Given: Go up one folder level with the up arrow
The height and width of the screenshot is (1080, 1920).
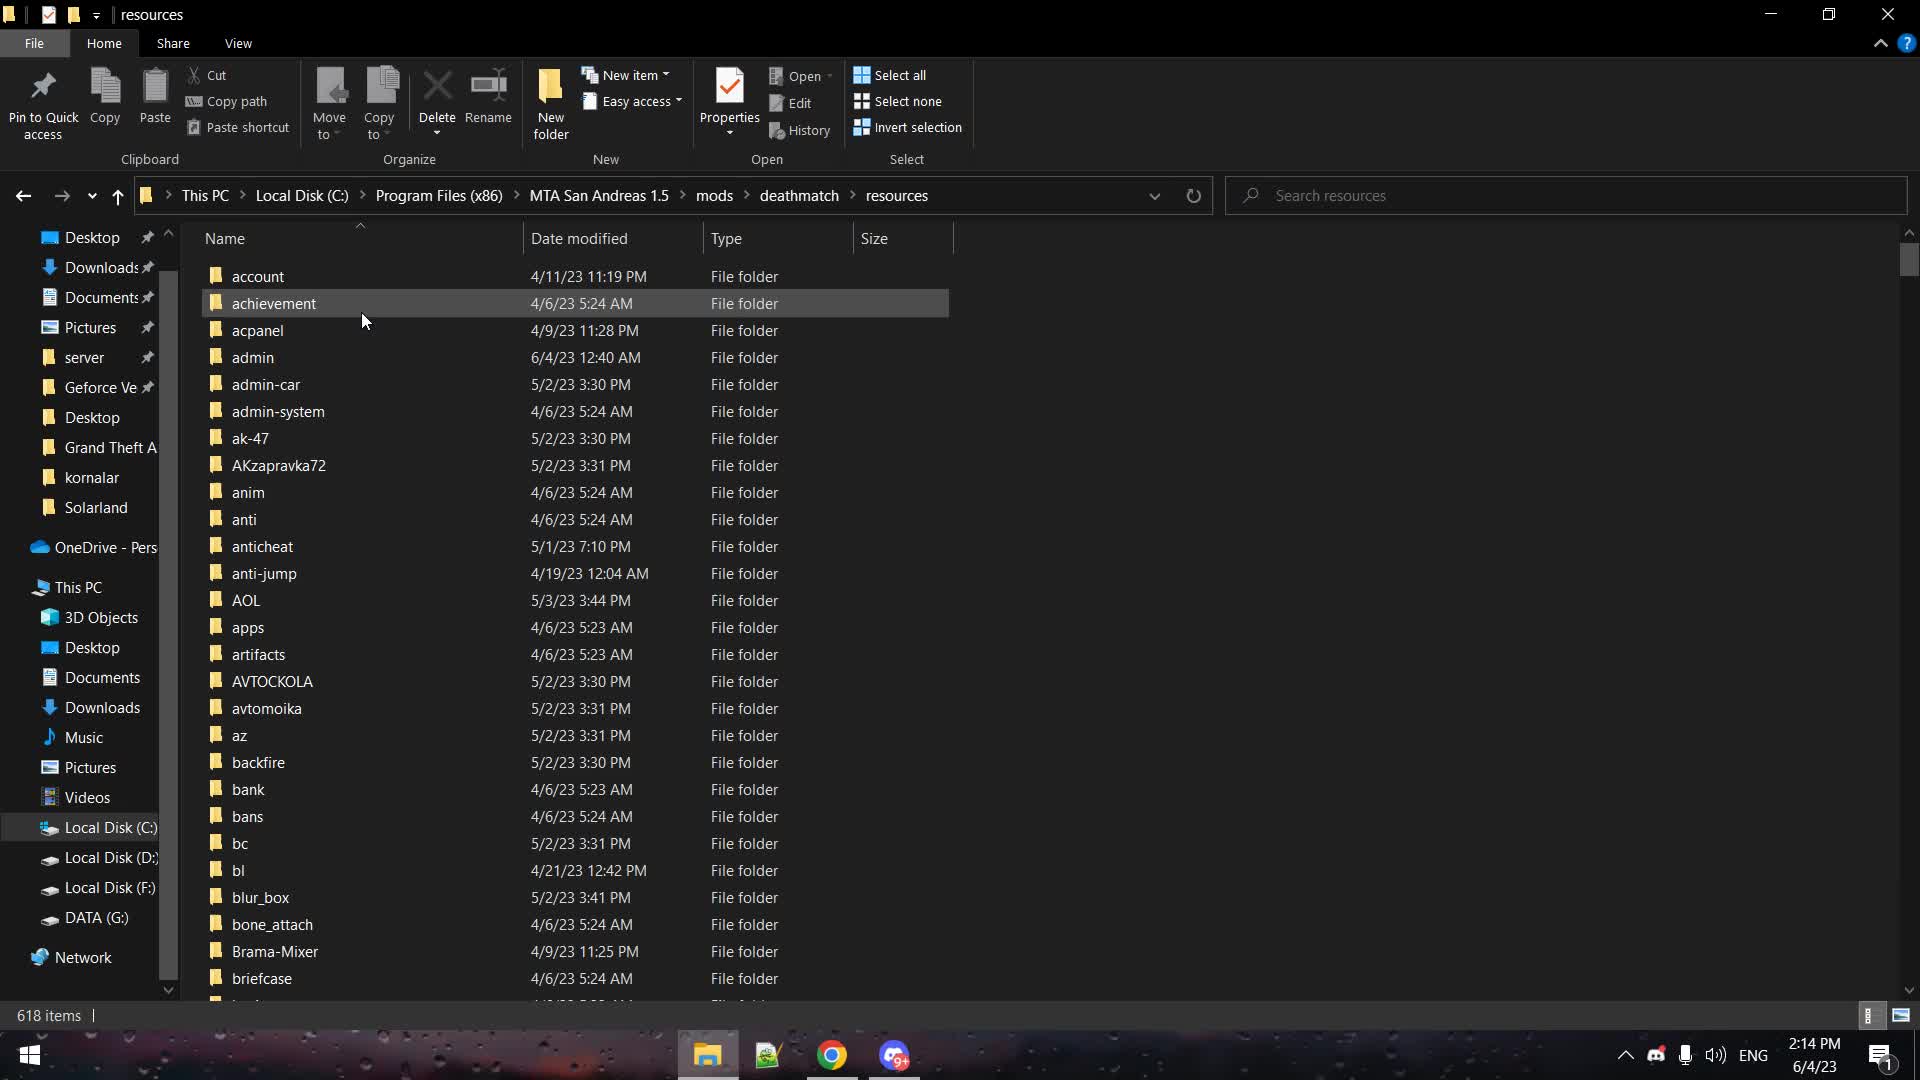Looking at the screenshot, I should coord(118,196).
